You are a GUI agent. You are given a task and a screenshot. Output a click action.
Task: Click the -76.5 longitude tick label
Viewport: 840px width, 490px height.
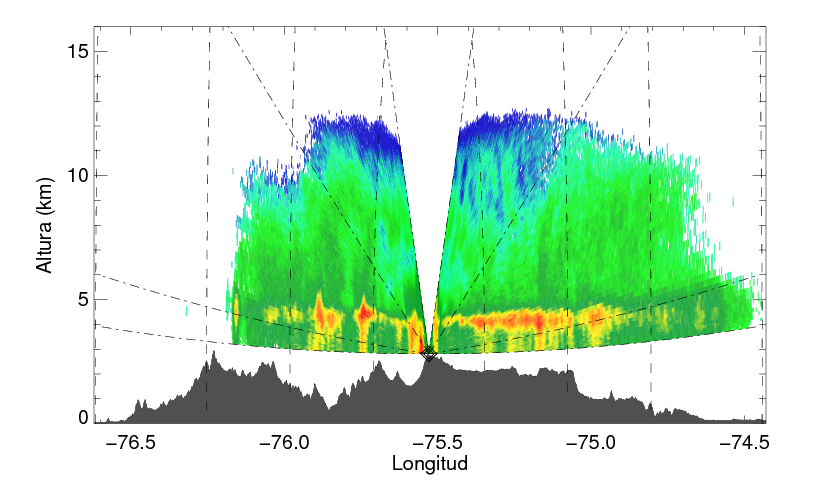pyautogui.click(x=131, y=443)
